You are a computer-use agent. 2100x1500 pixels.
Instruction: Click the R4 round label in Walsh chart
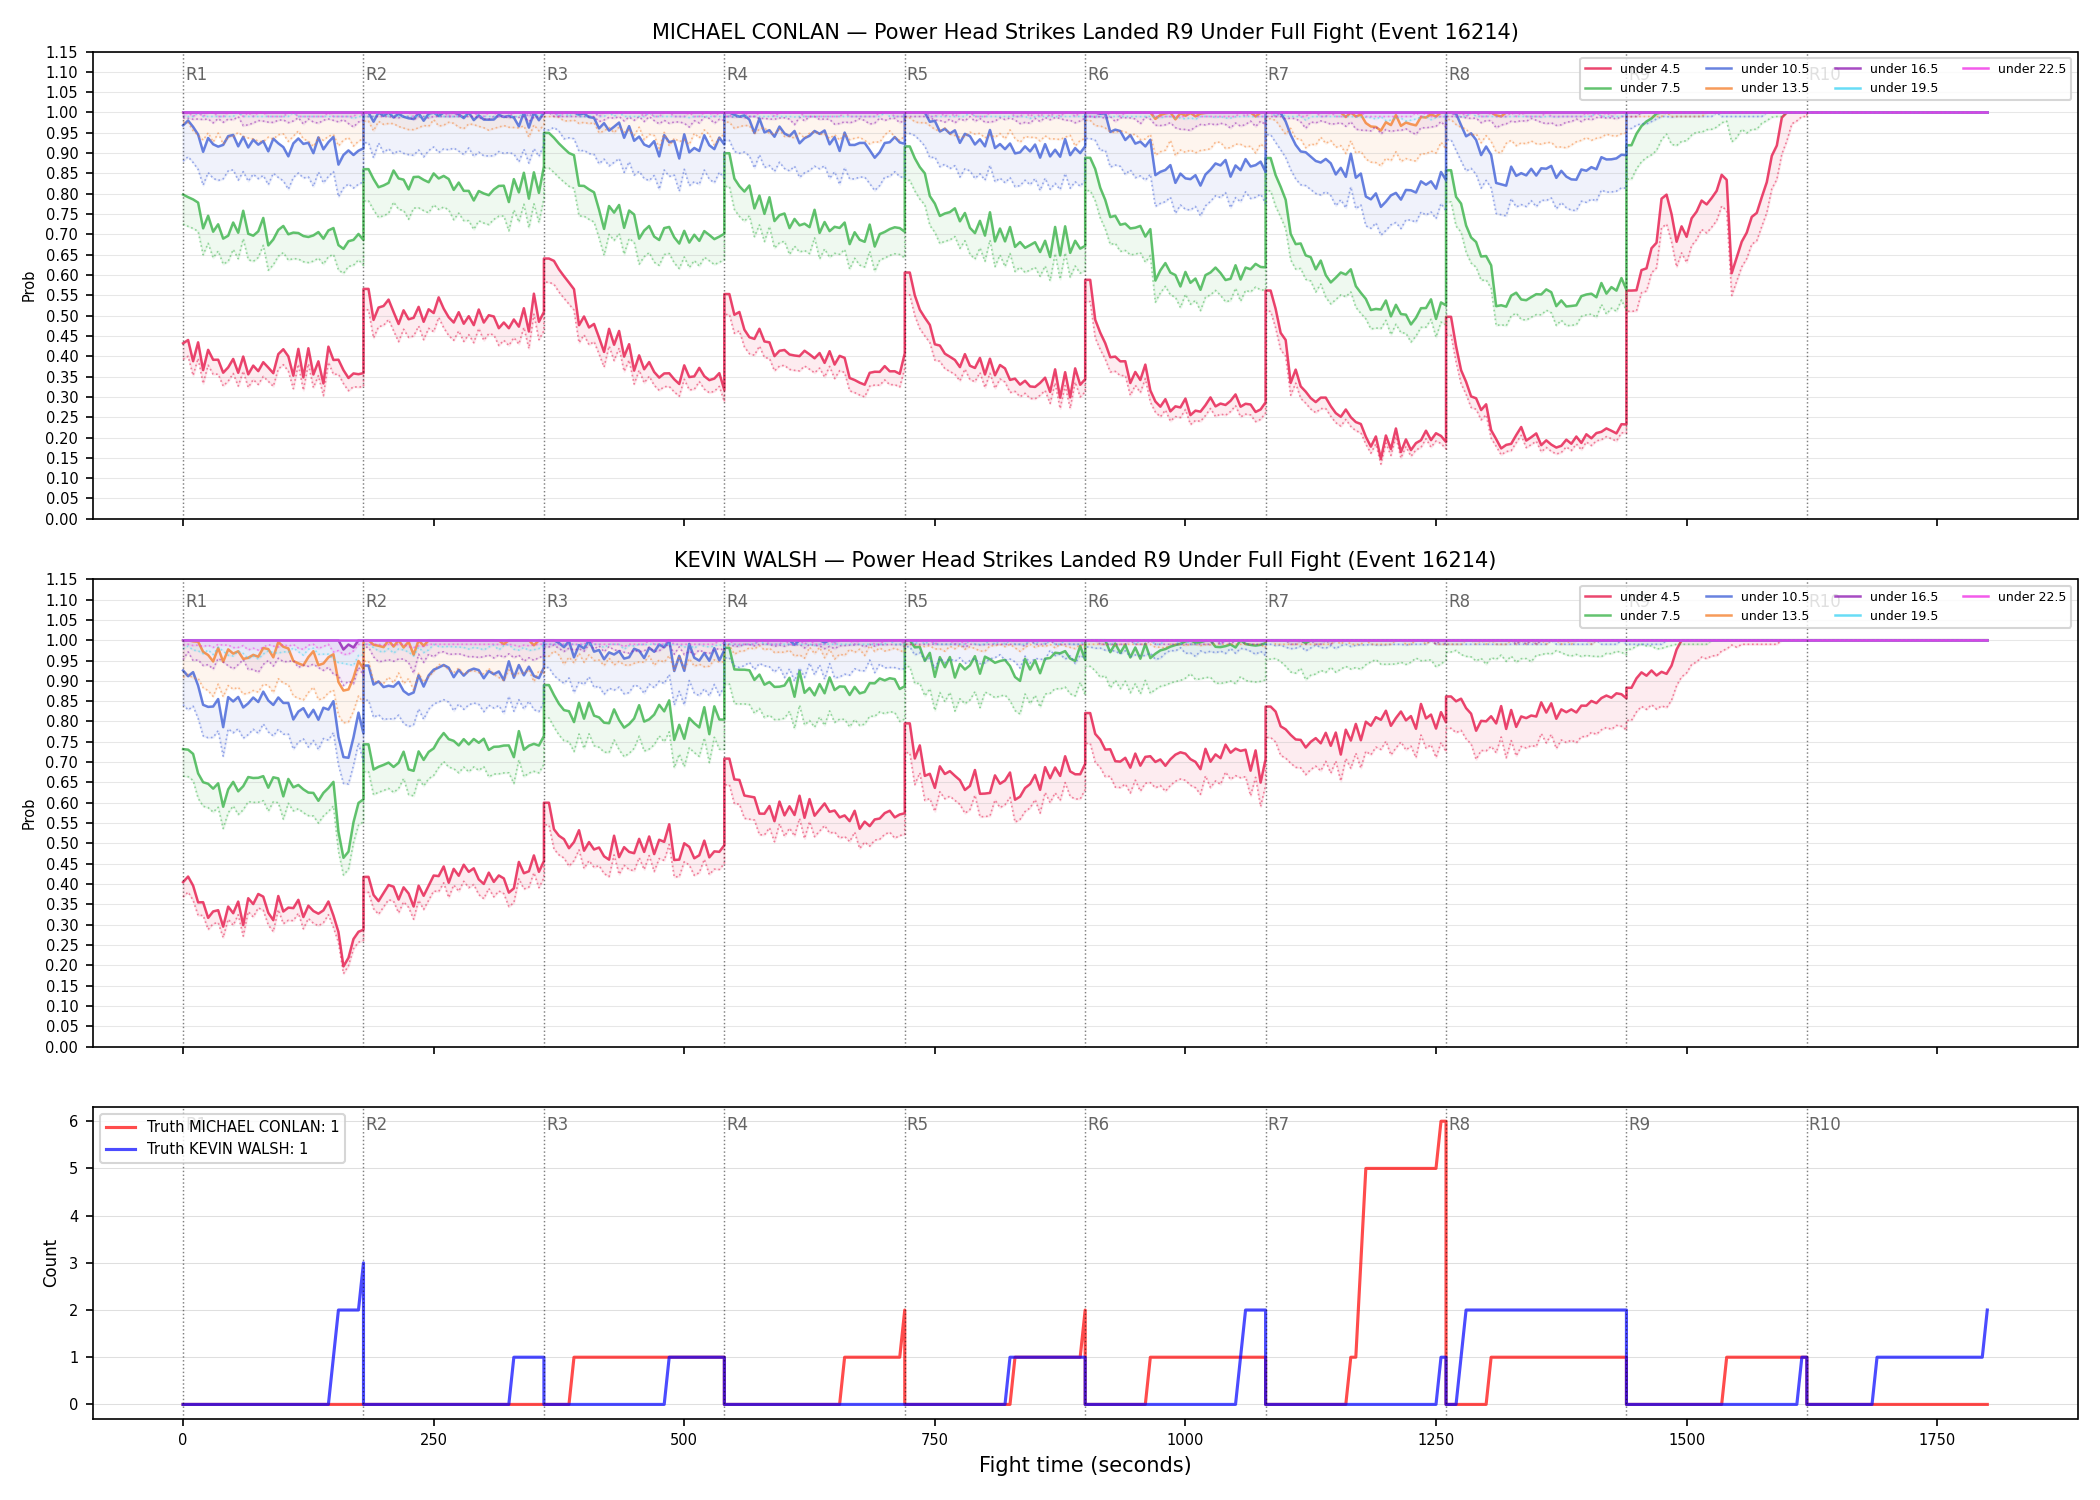737,601
